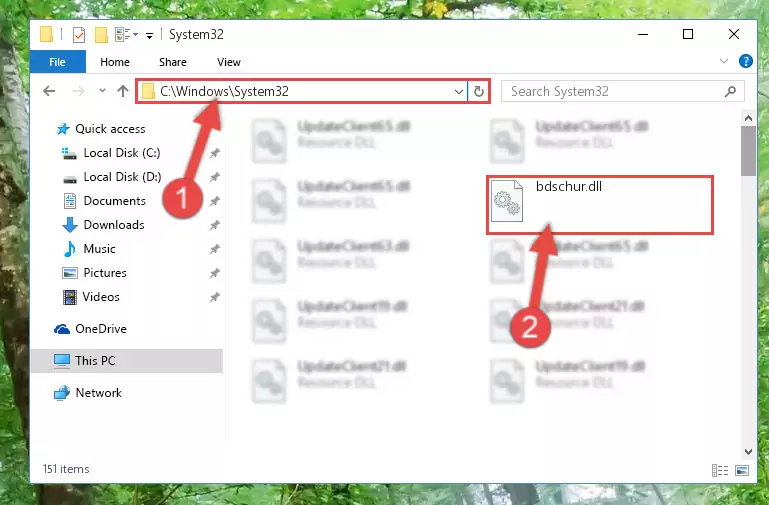Click the pin icon beside Videos
769x505 pixels.
coord(214,298)
